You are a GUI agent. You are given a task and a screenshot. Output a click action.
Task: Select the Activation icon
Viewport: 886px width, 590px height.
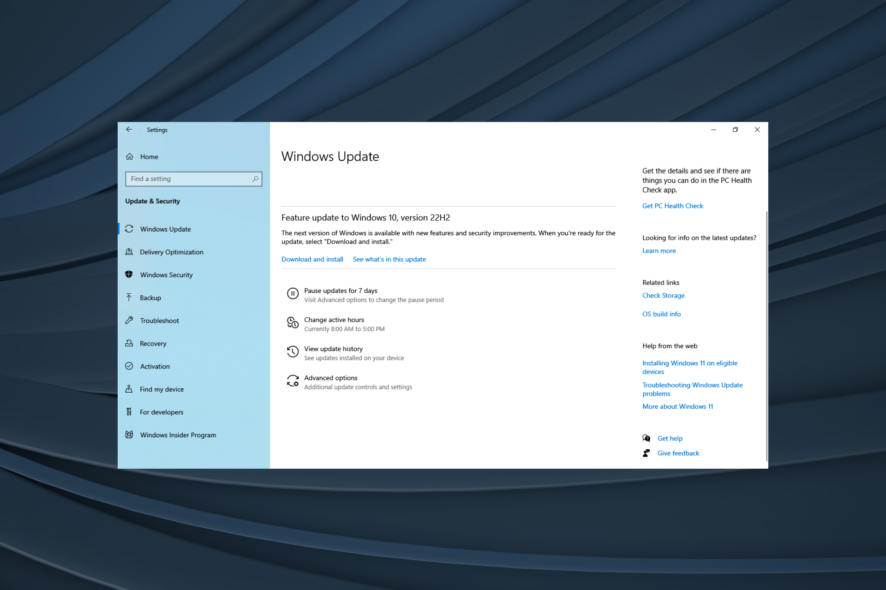pyautogui.click(x=130, y=366)
